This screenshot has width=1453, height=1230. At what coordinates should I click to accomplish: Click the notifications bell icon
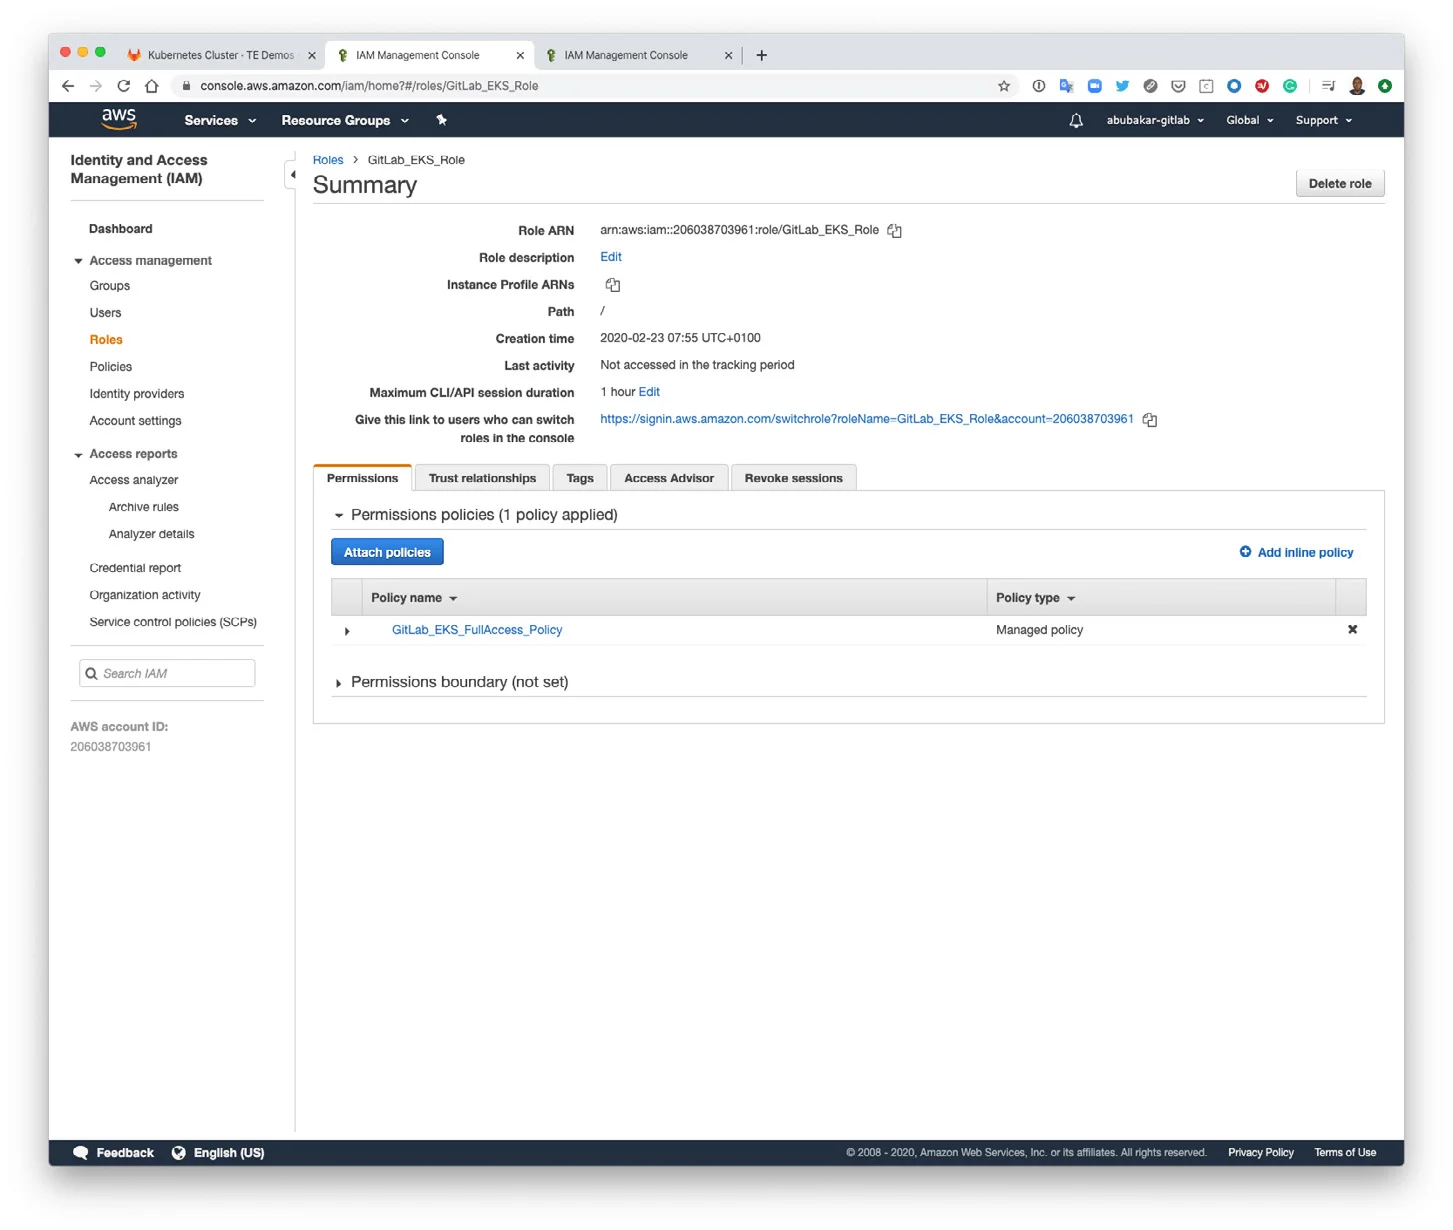click(1076, 121)
